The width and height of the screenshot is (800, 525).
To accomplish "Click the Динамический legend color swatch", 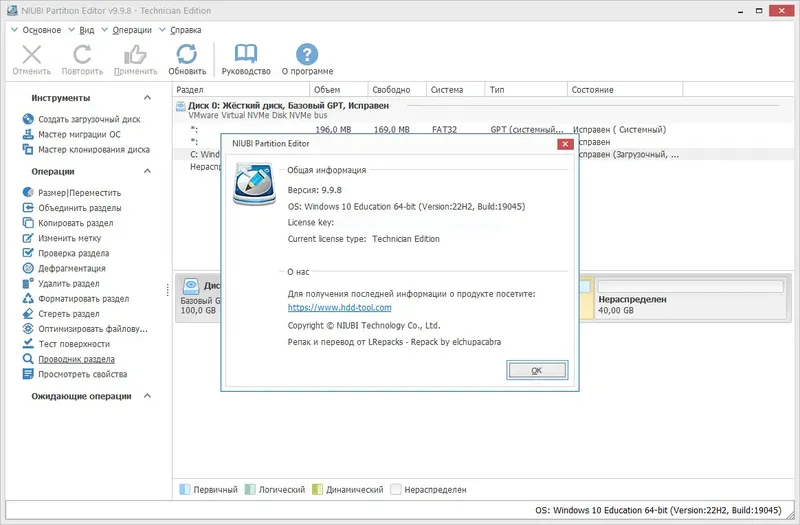I will [x=317, y=490].
